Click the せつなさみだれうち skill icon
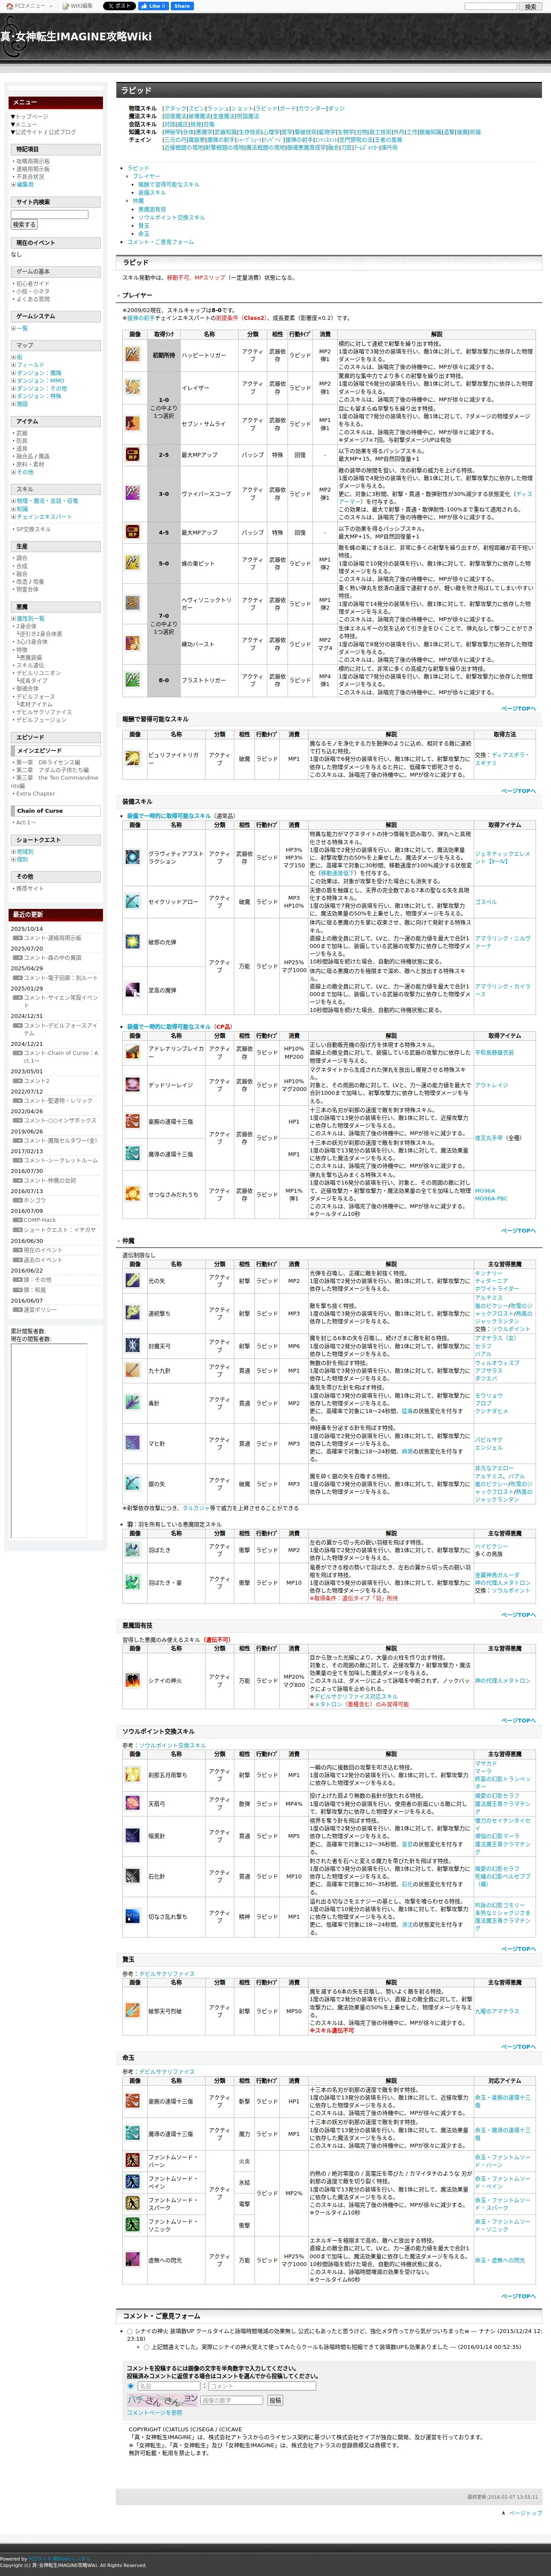Screen dimensions: 551x2576 pos(132,1194)
